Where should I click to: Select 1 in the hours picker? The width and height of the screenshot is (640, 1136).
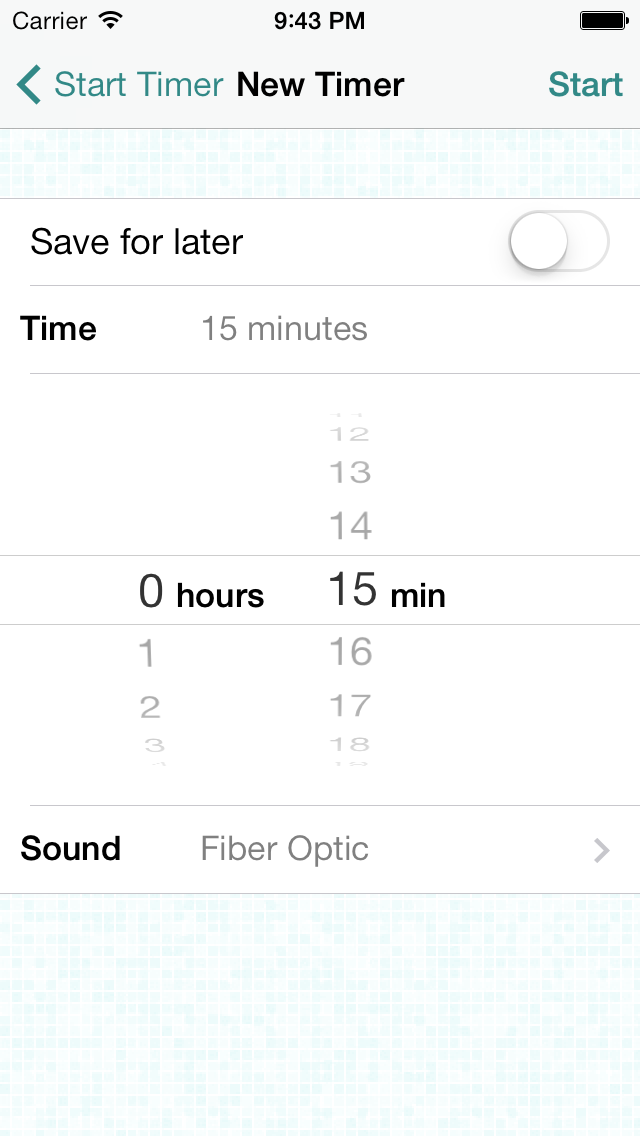pyautogui.click(x=148, y=654)
